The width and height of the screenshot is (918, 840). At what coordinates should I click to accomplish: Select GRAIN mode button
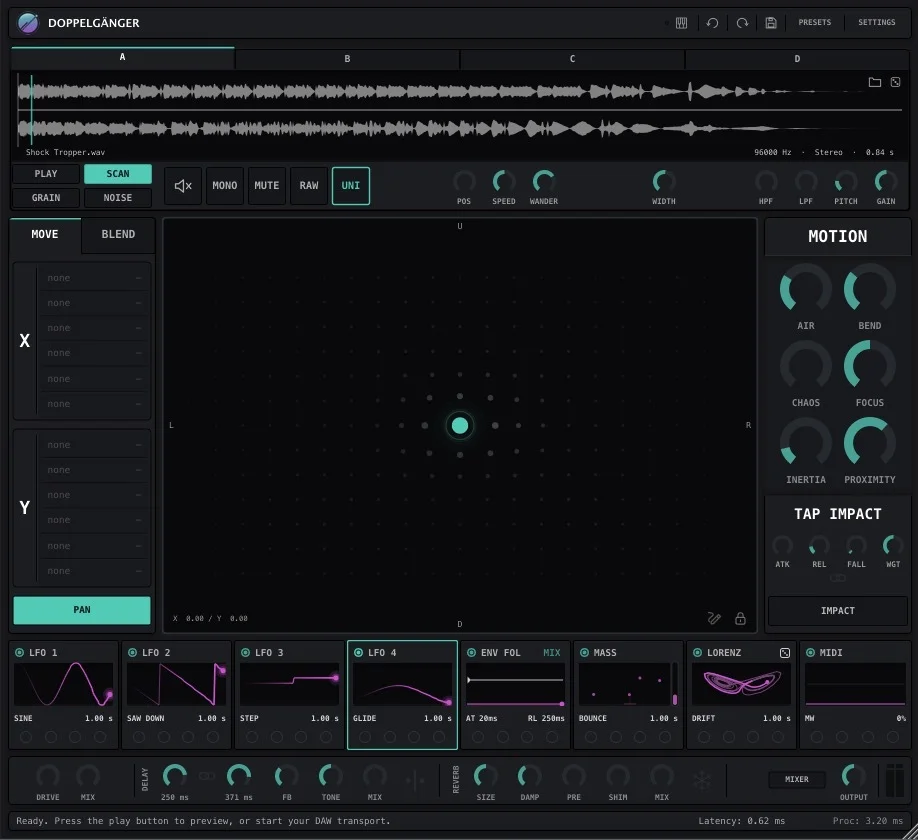click(46, 198)
